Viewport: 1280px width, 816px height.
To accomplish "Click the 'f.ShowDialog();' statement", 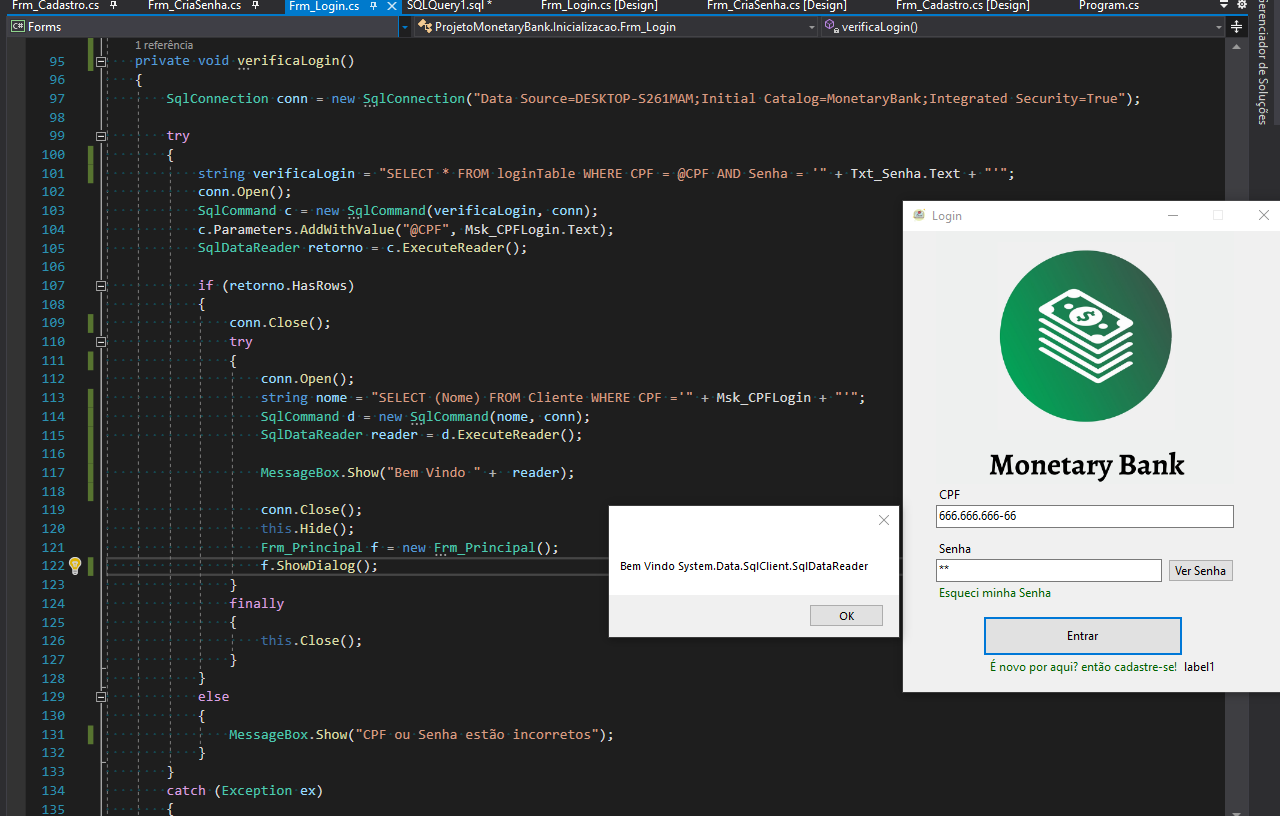I will coord(320,566).
